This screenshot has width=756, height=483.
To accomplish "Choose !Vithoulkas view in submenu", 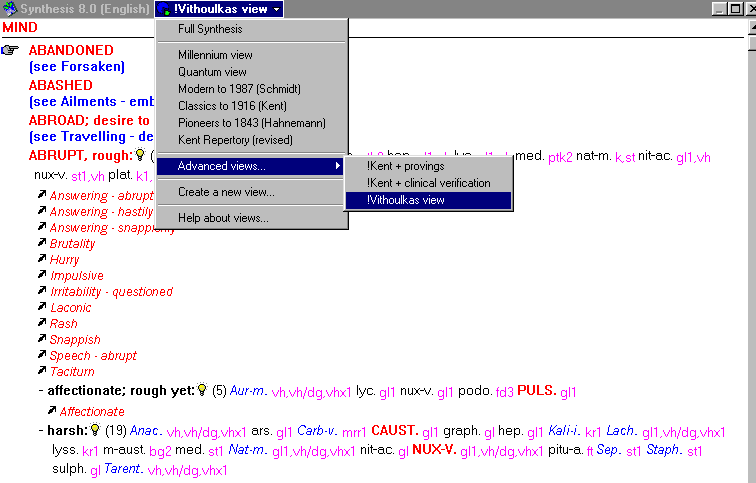I will pos(429,200).
